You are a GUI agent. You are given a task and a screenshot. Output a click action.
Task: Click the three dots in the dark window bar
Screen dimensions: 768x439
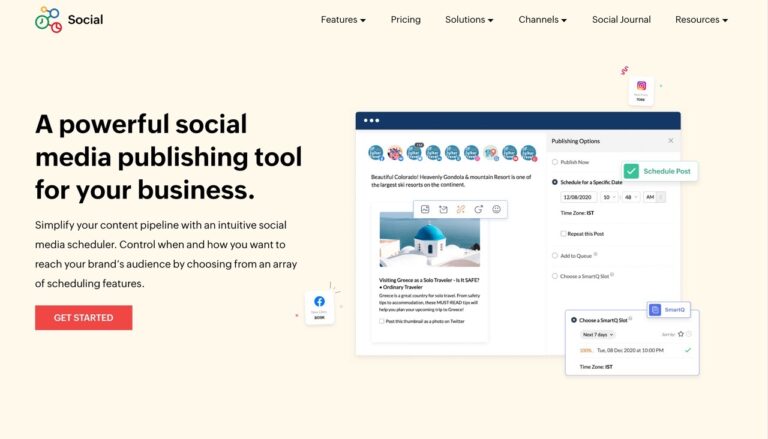click(x=371, y=121)
